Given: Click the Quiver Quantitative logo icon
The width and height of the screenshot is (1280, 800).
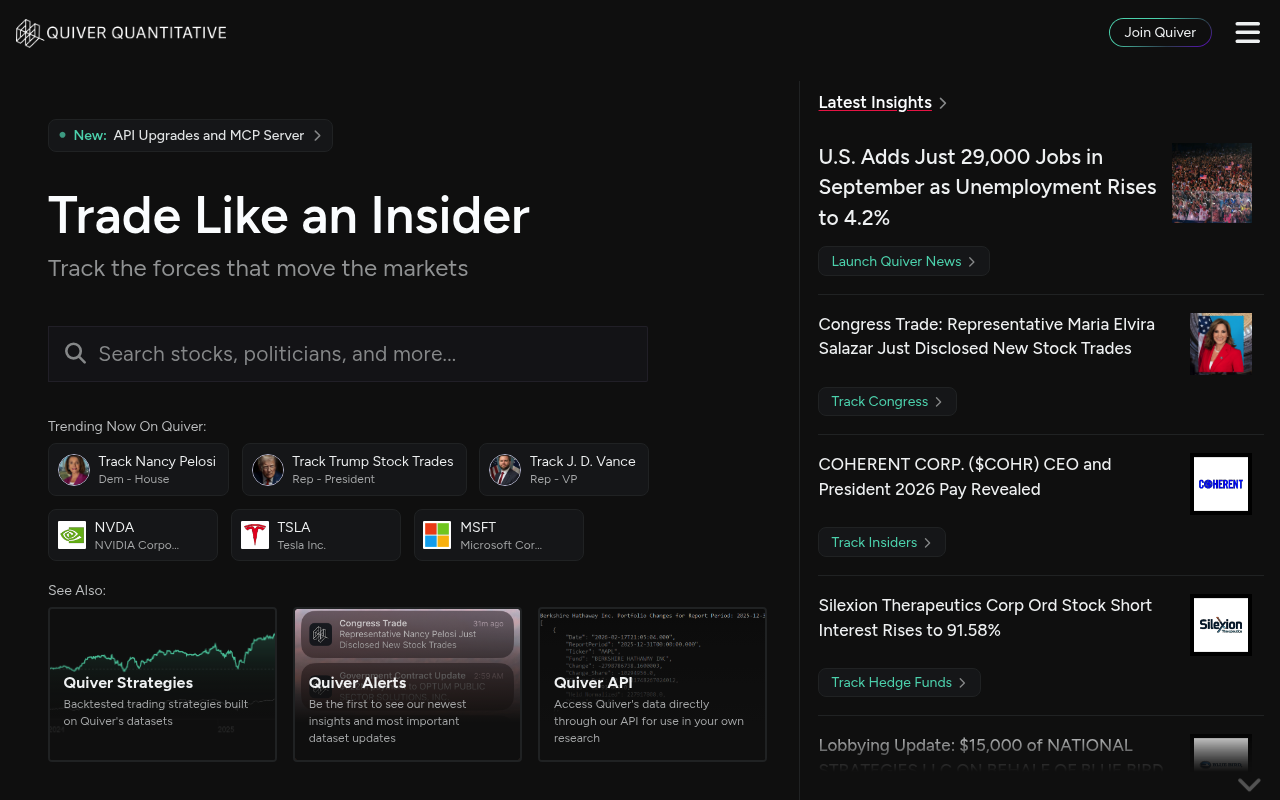Looking at the screenshot, I should [x=29, y=33].
